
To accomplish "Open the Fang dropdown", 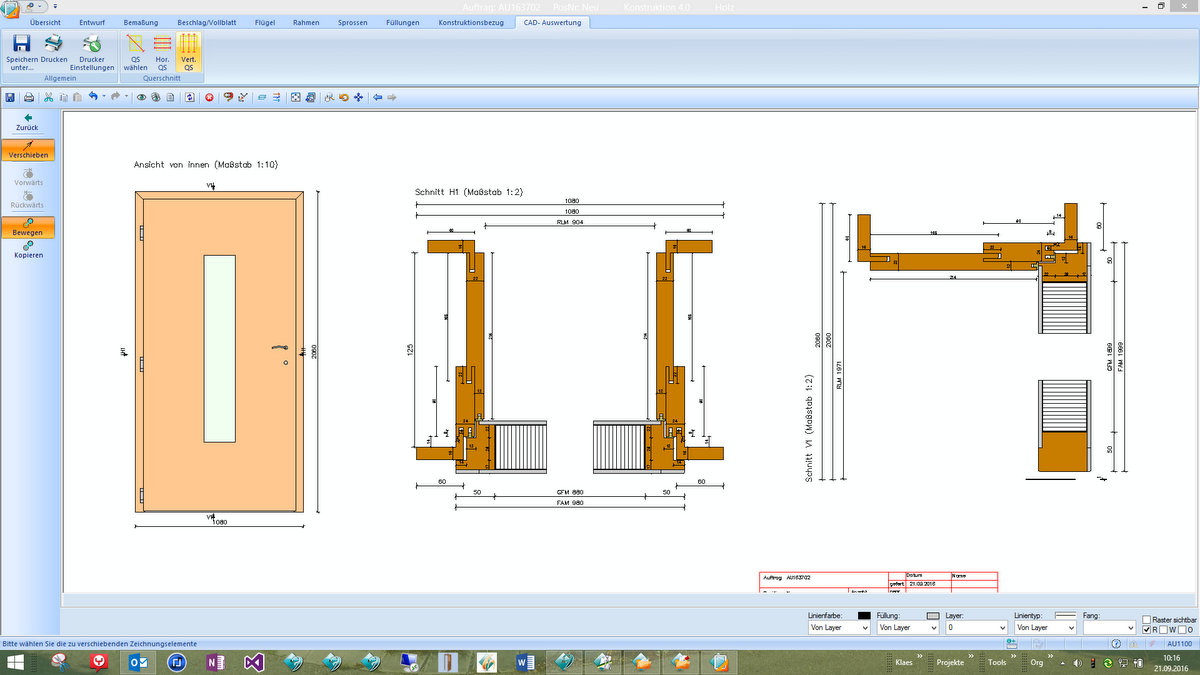I will pos(1109,628).
